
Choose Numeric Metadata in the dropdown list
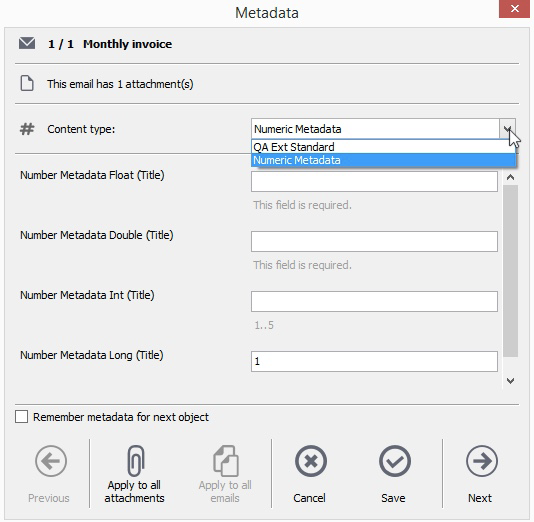[x=383, y=160]
